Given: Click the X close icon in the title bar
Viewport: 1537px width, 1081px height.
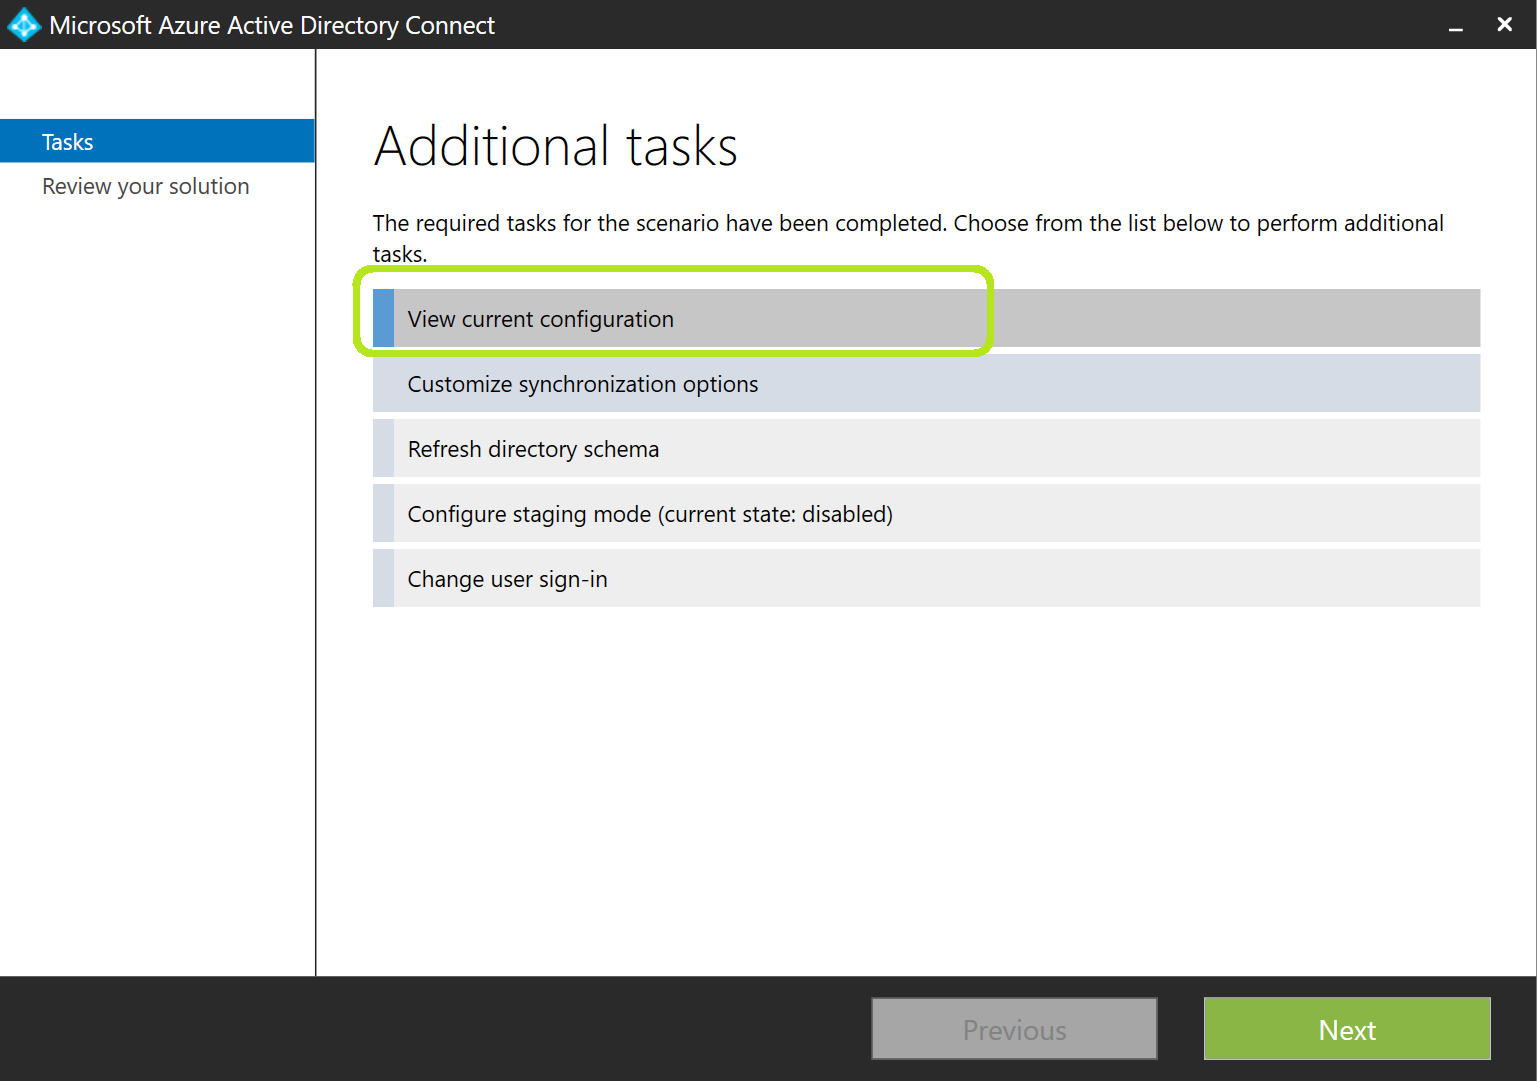Looking at the screenshot, I should tap(1504, 24).
